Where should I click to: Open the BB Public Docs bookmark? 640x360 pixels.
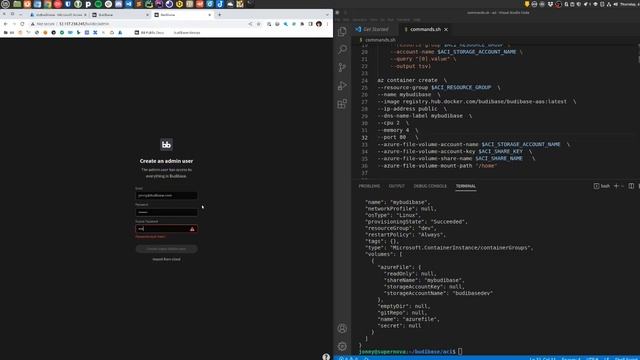(149, 33)
